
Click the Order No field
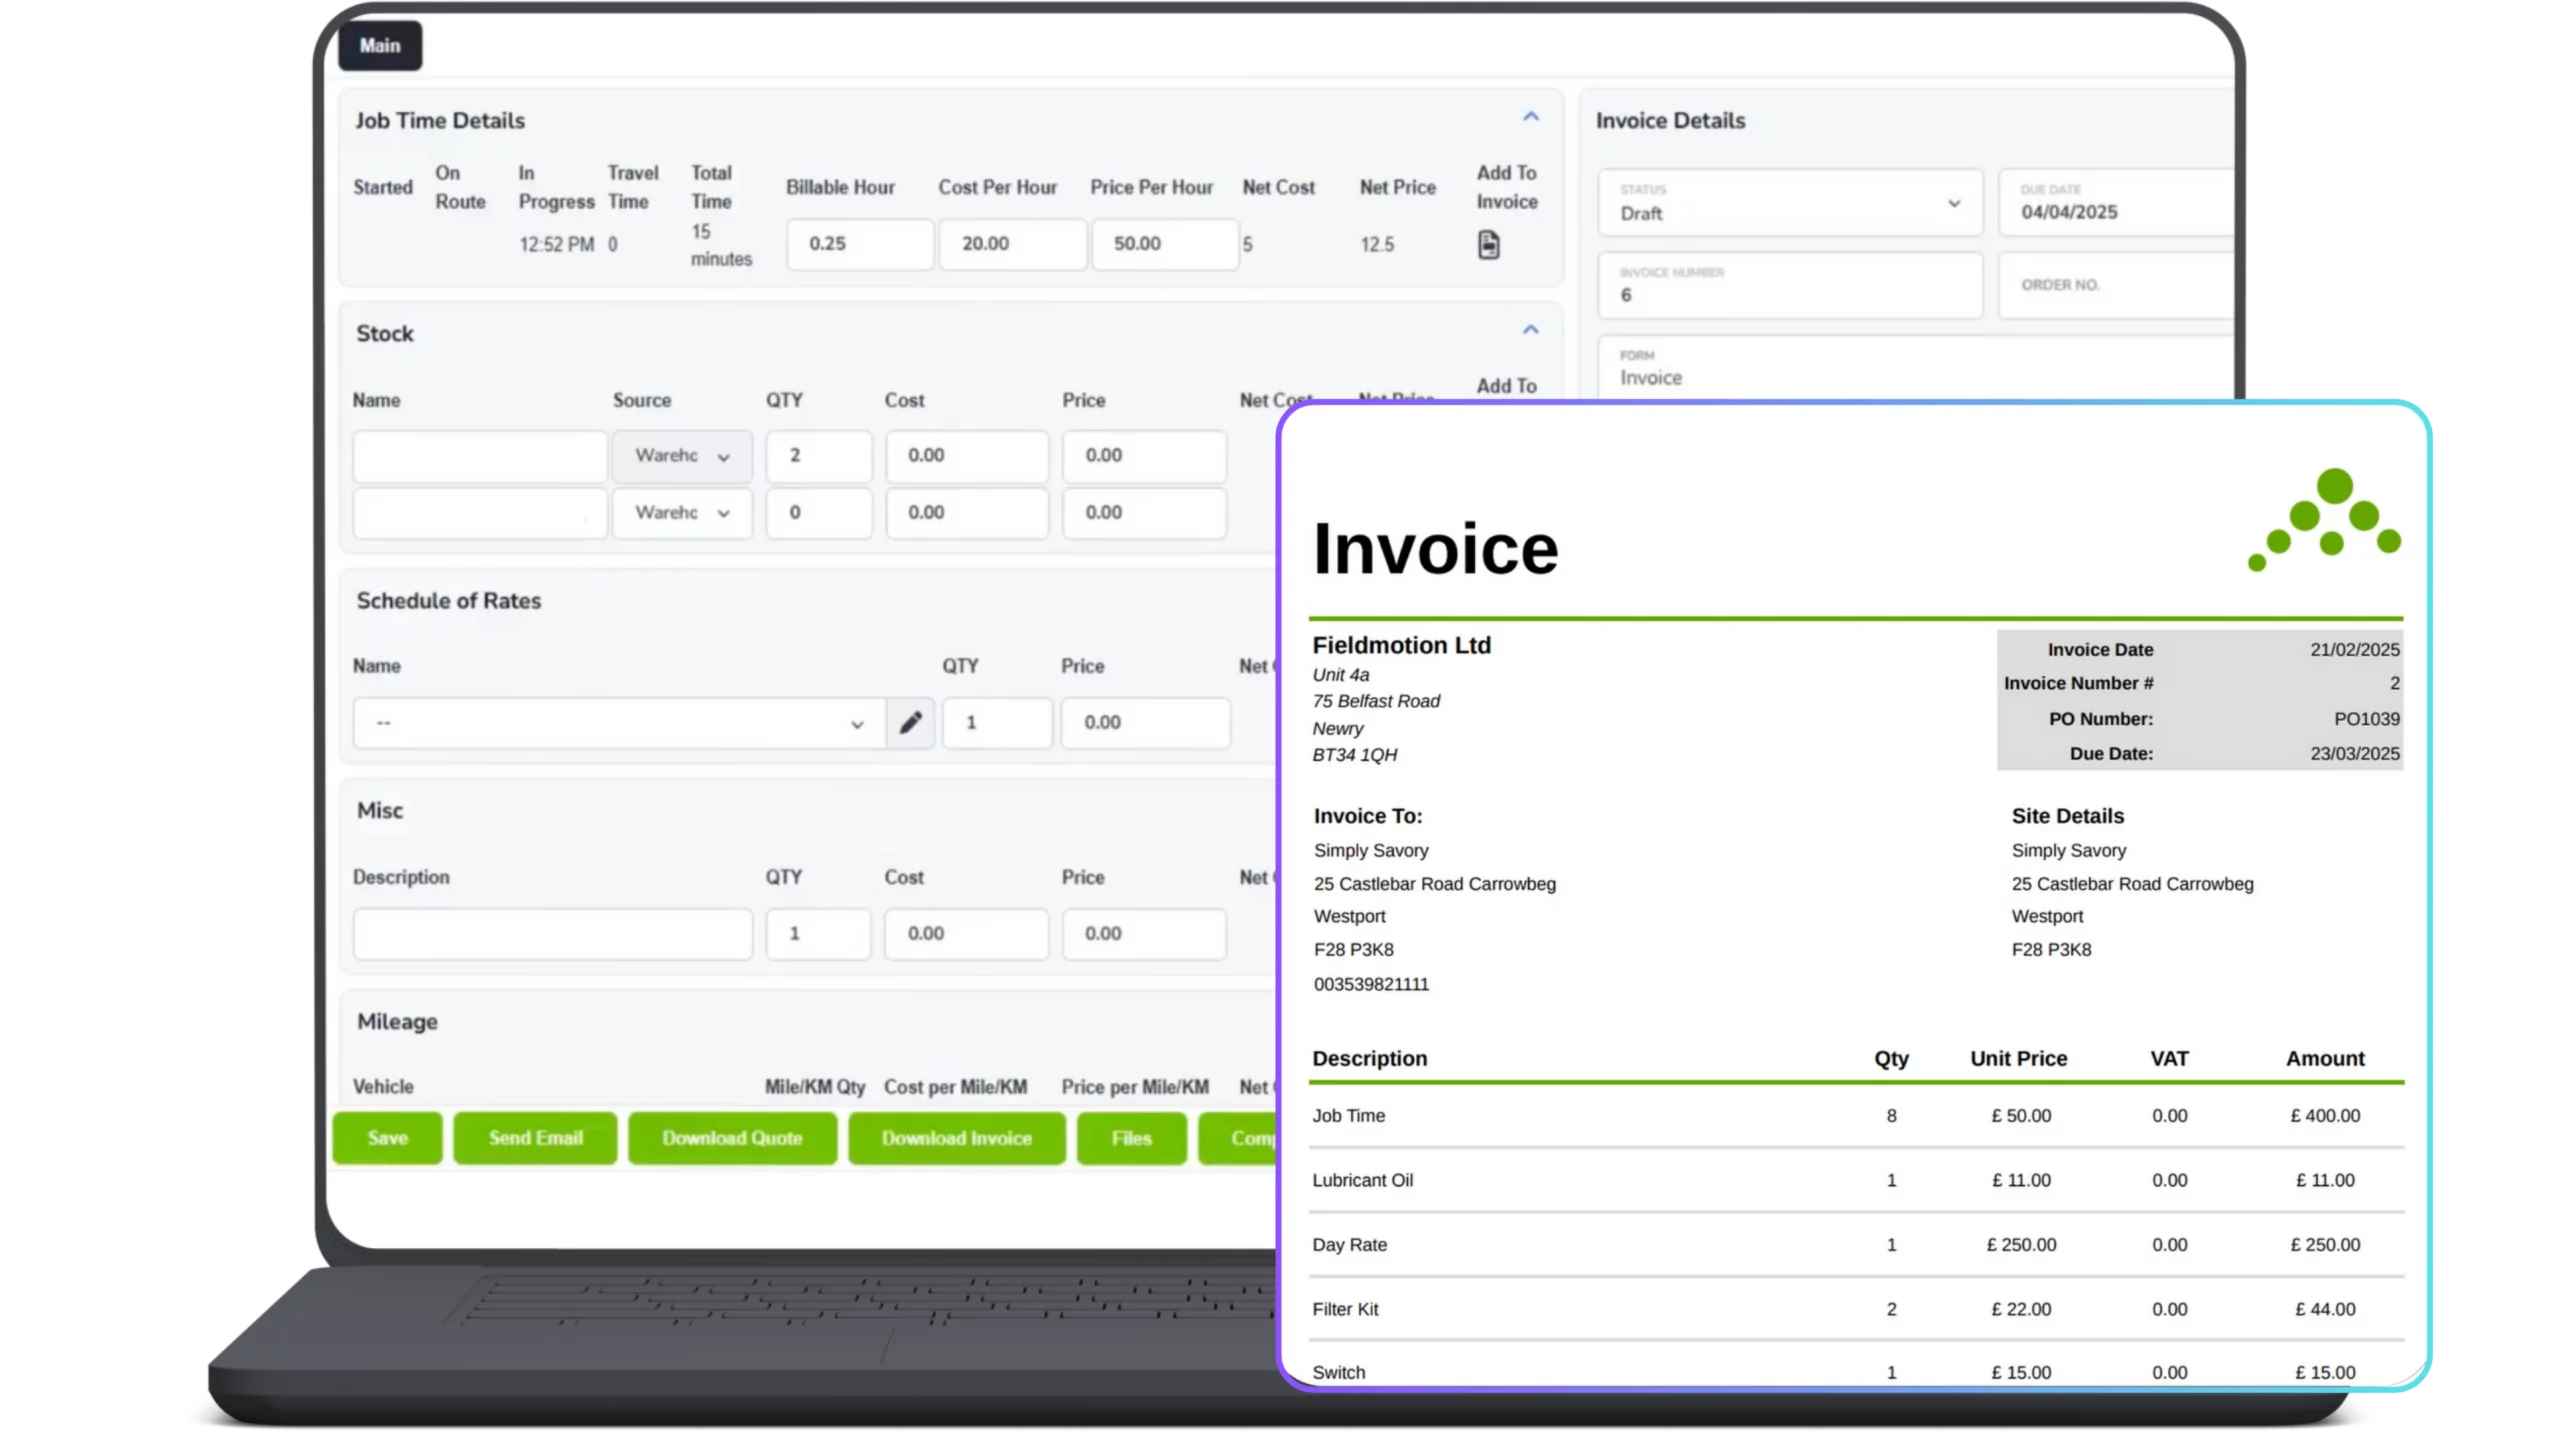(2113, 287)
